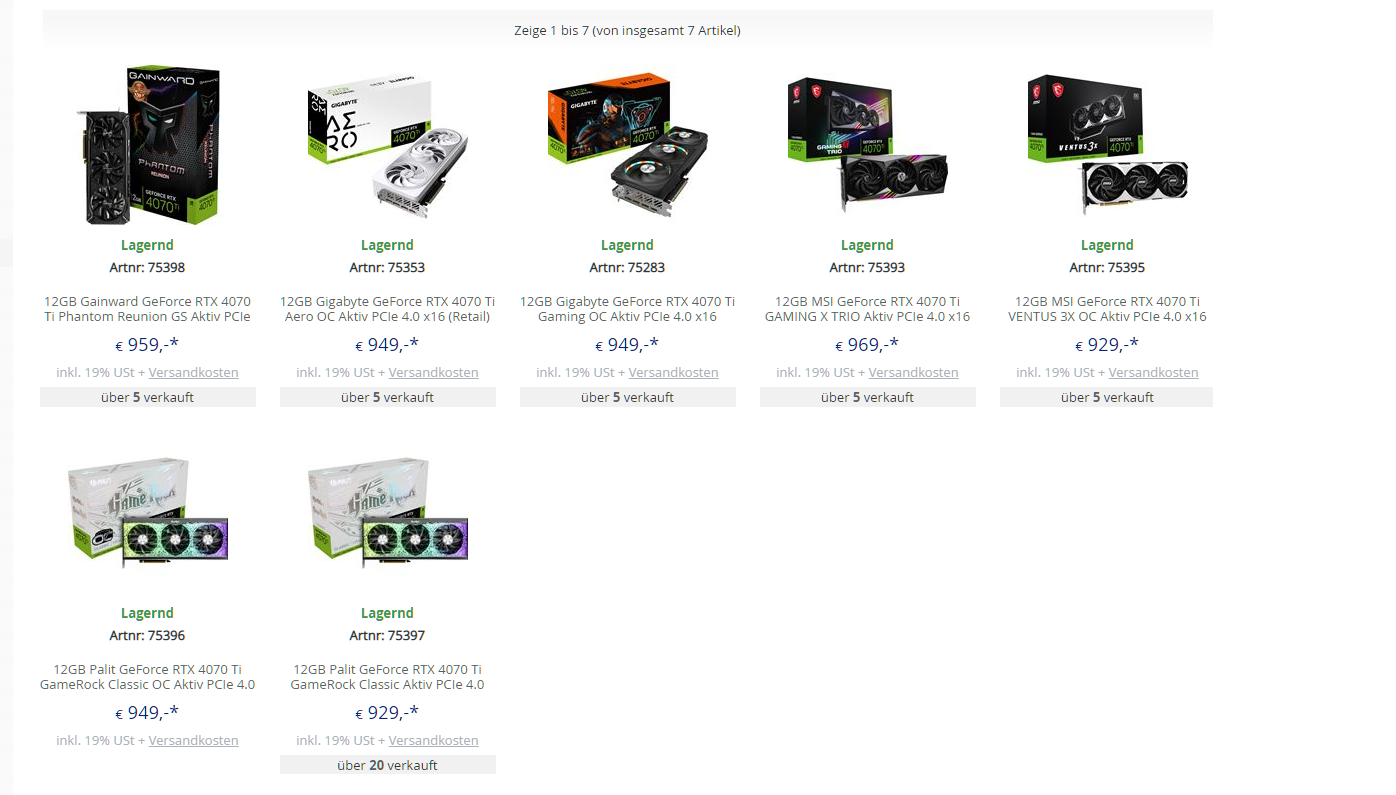
Task: Open the Gainward GeForce RTX 4070 Ti title link
Action: click(x=148, y=309)
